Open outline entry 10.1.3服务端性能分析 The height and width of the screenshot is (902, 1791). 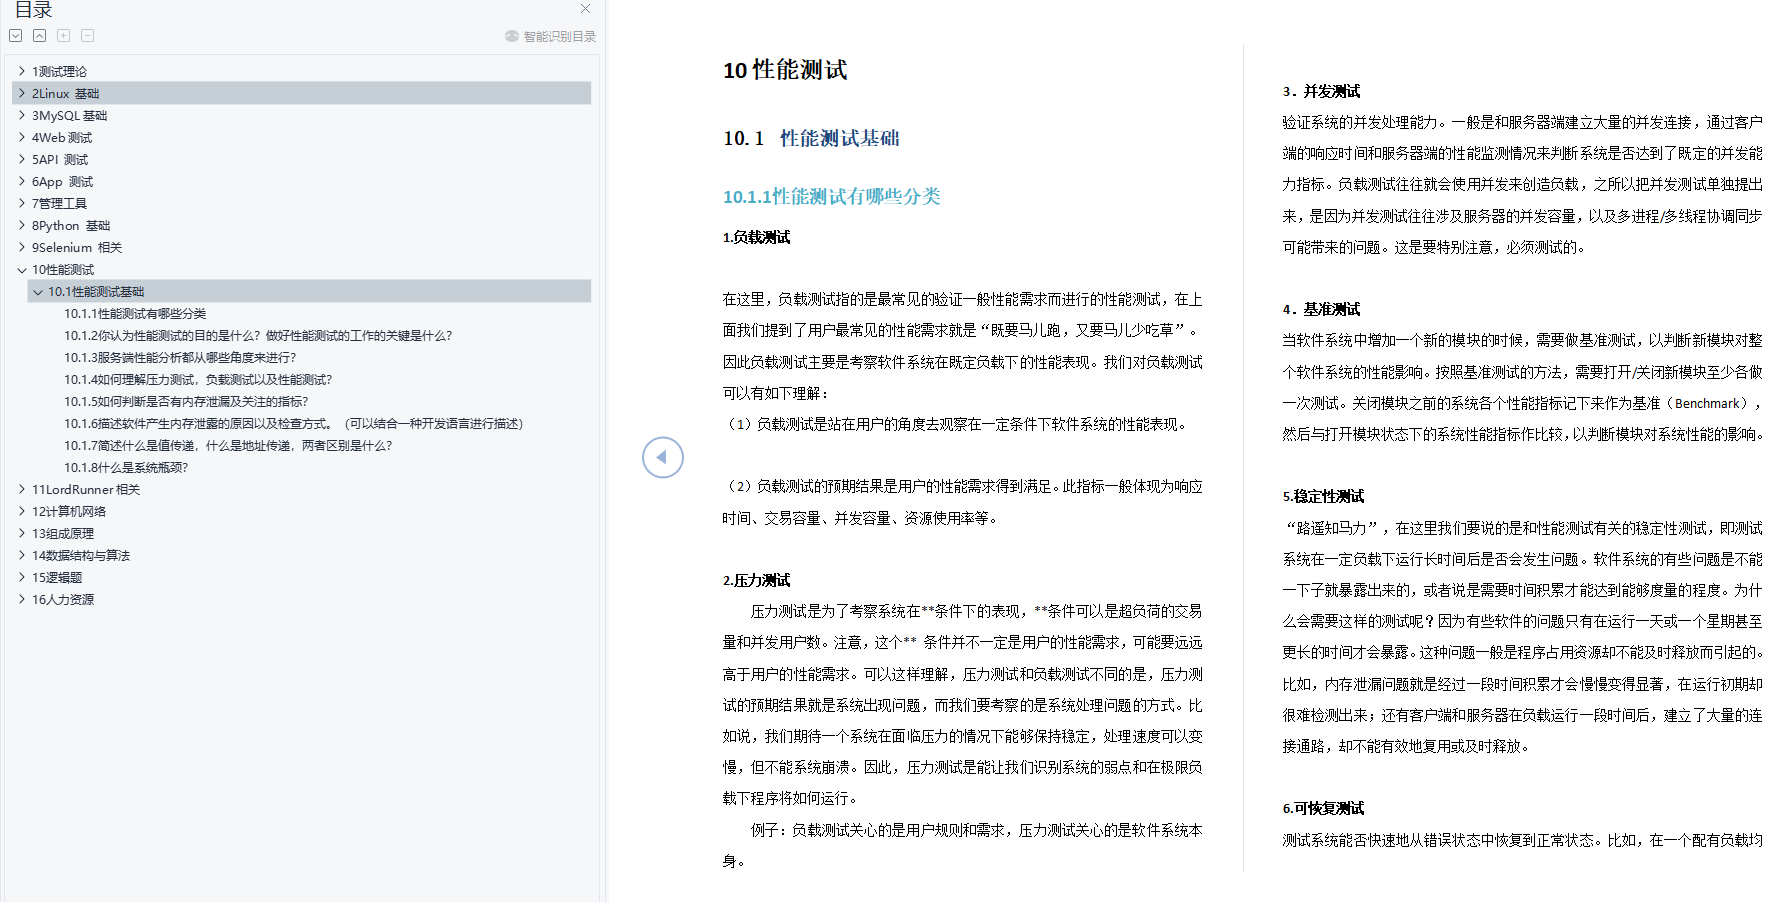[x=180, y=357]
